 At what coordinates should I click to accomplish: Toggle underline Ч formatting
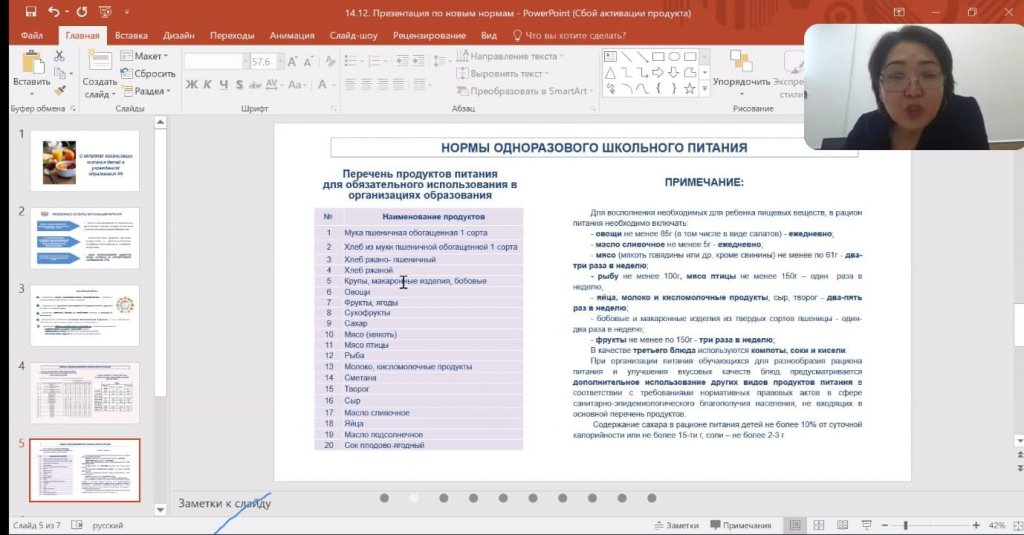(224, 84)
